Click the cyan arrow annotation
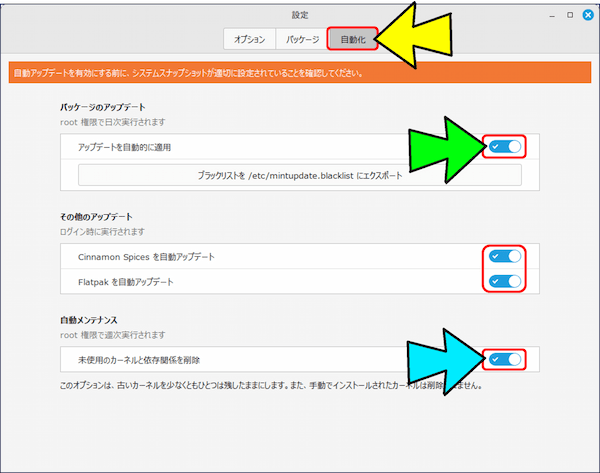The height and width of the screenshot is (473, 600). coord(445,360)
